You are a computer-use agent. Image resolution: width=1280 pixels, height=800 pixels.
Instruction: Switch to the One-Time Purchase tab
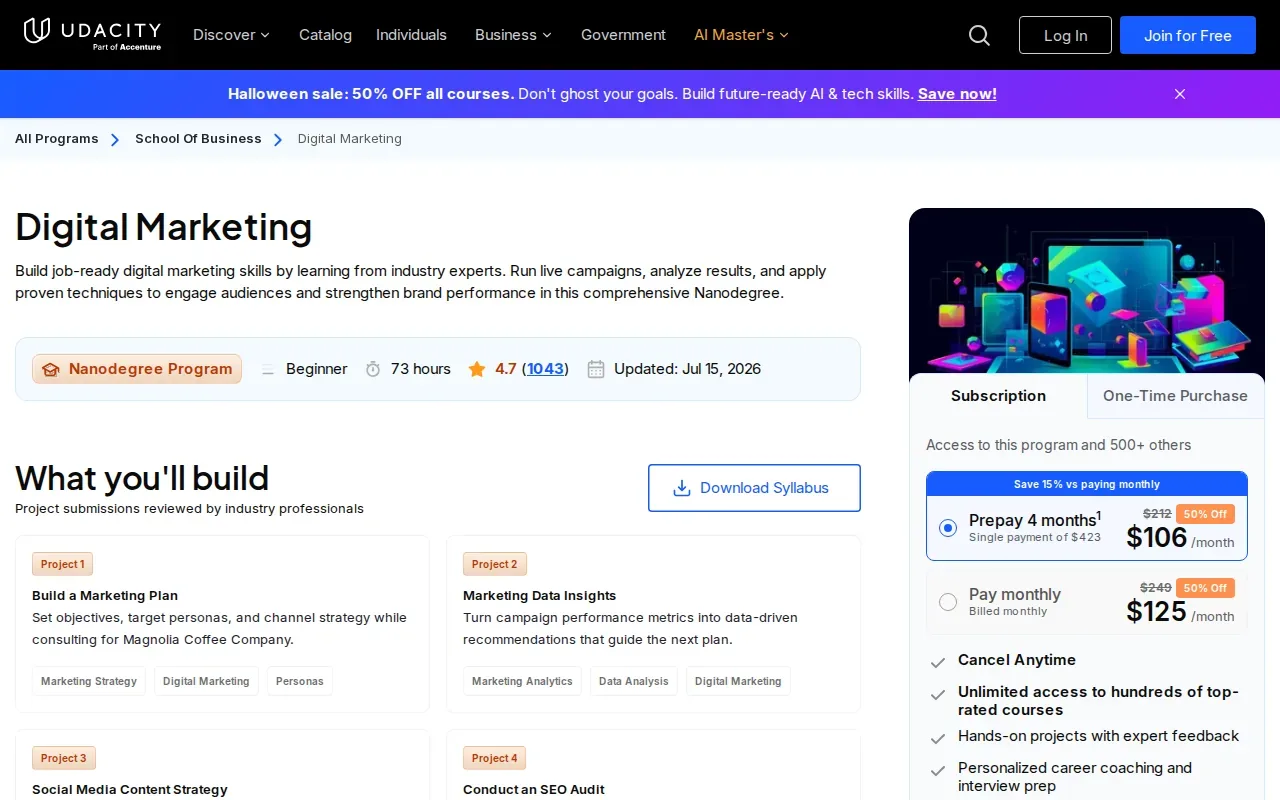click(1175, 396)
